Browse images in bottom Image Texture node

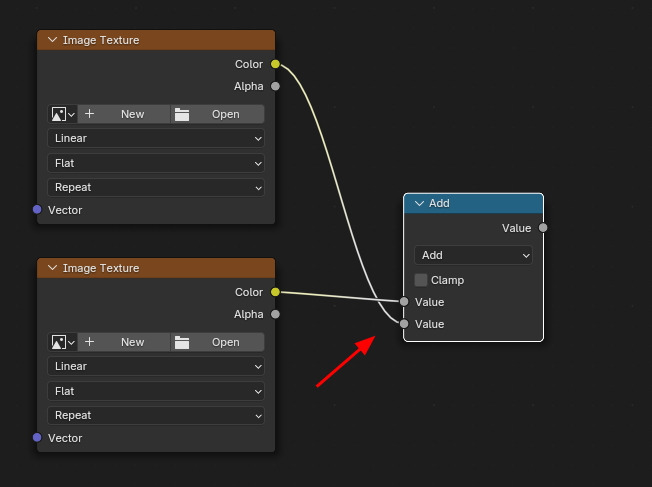63,342
